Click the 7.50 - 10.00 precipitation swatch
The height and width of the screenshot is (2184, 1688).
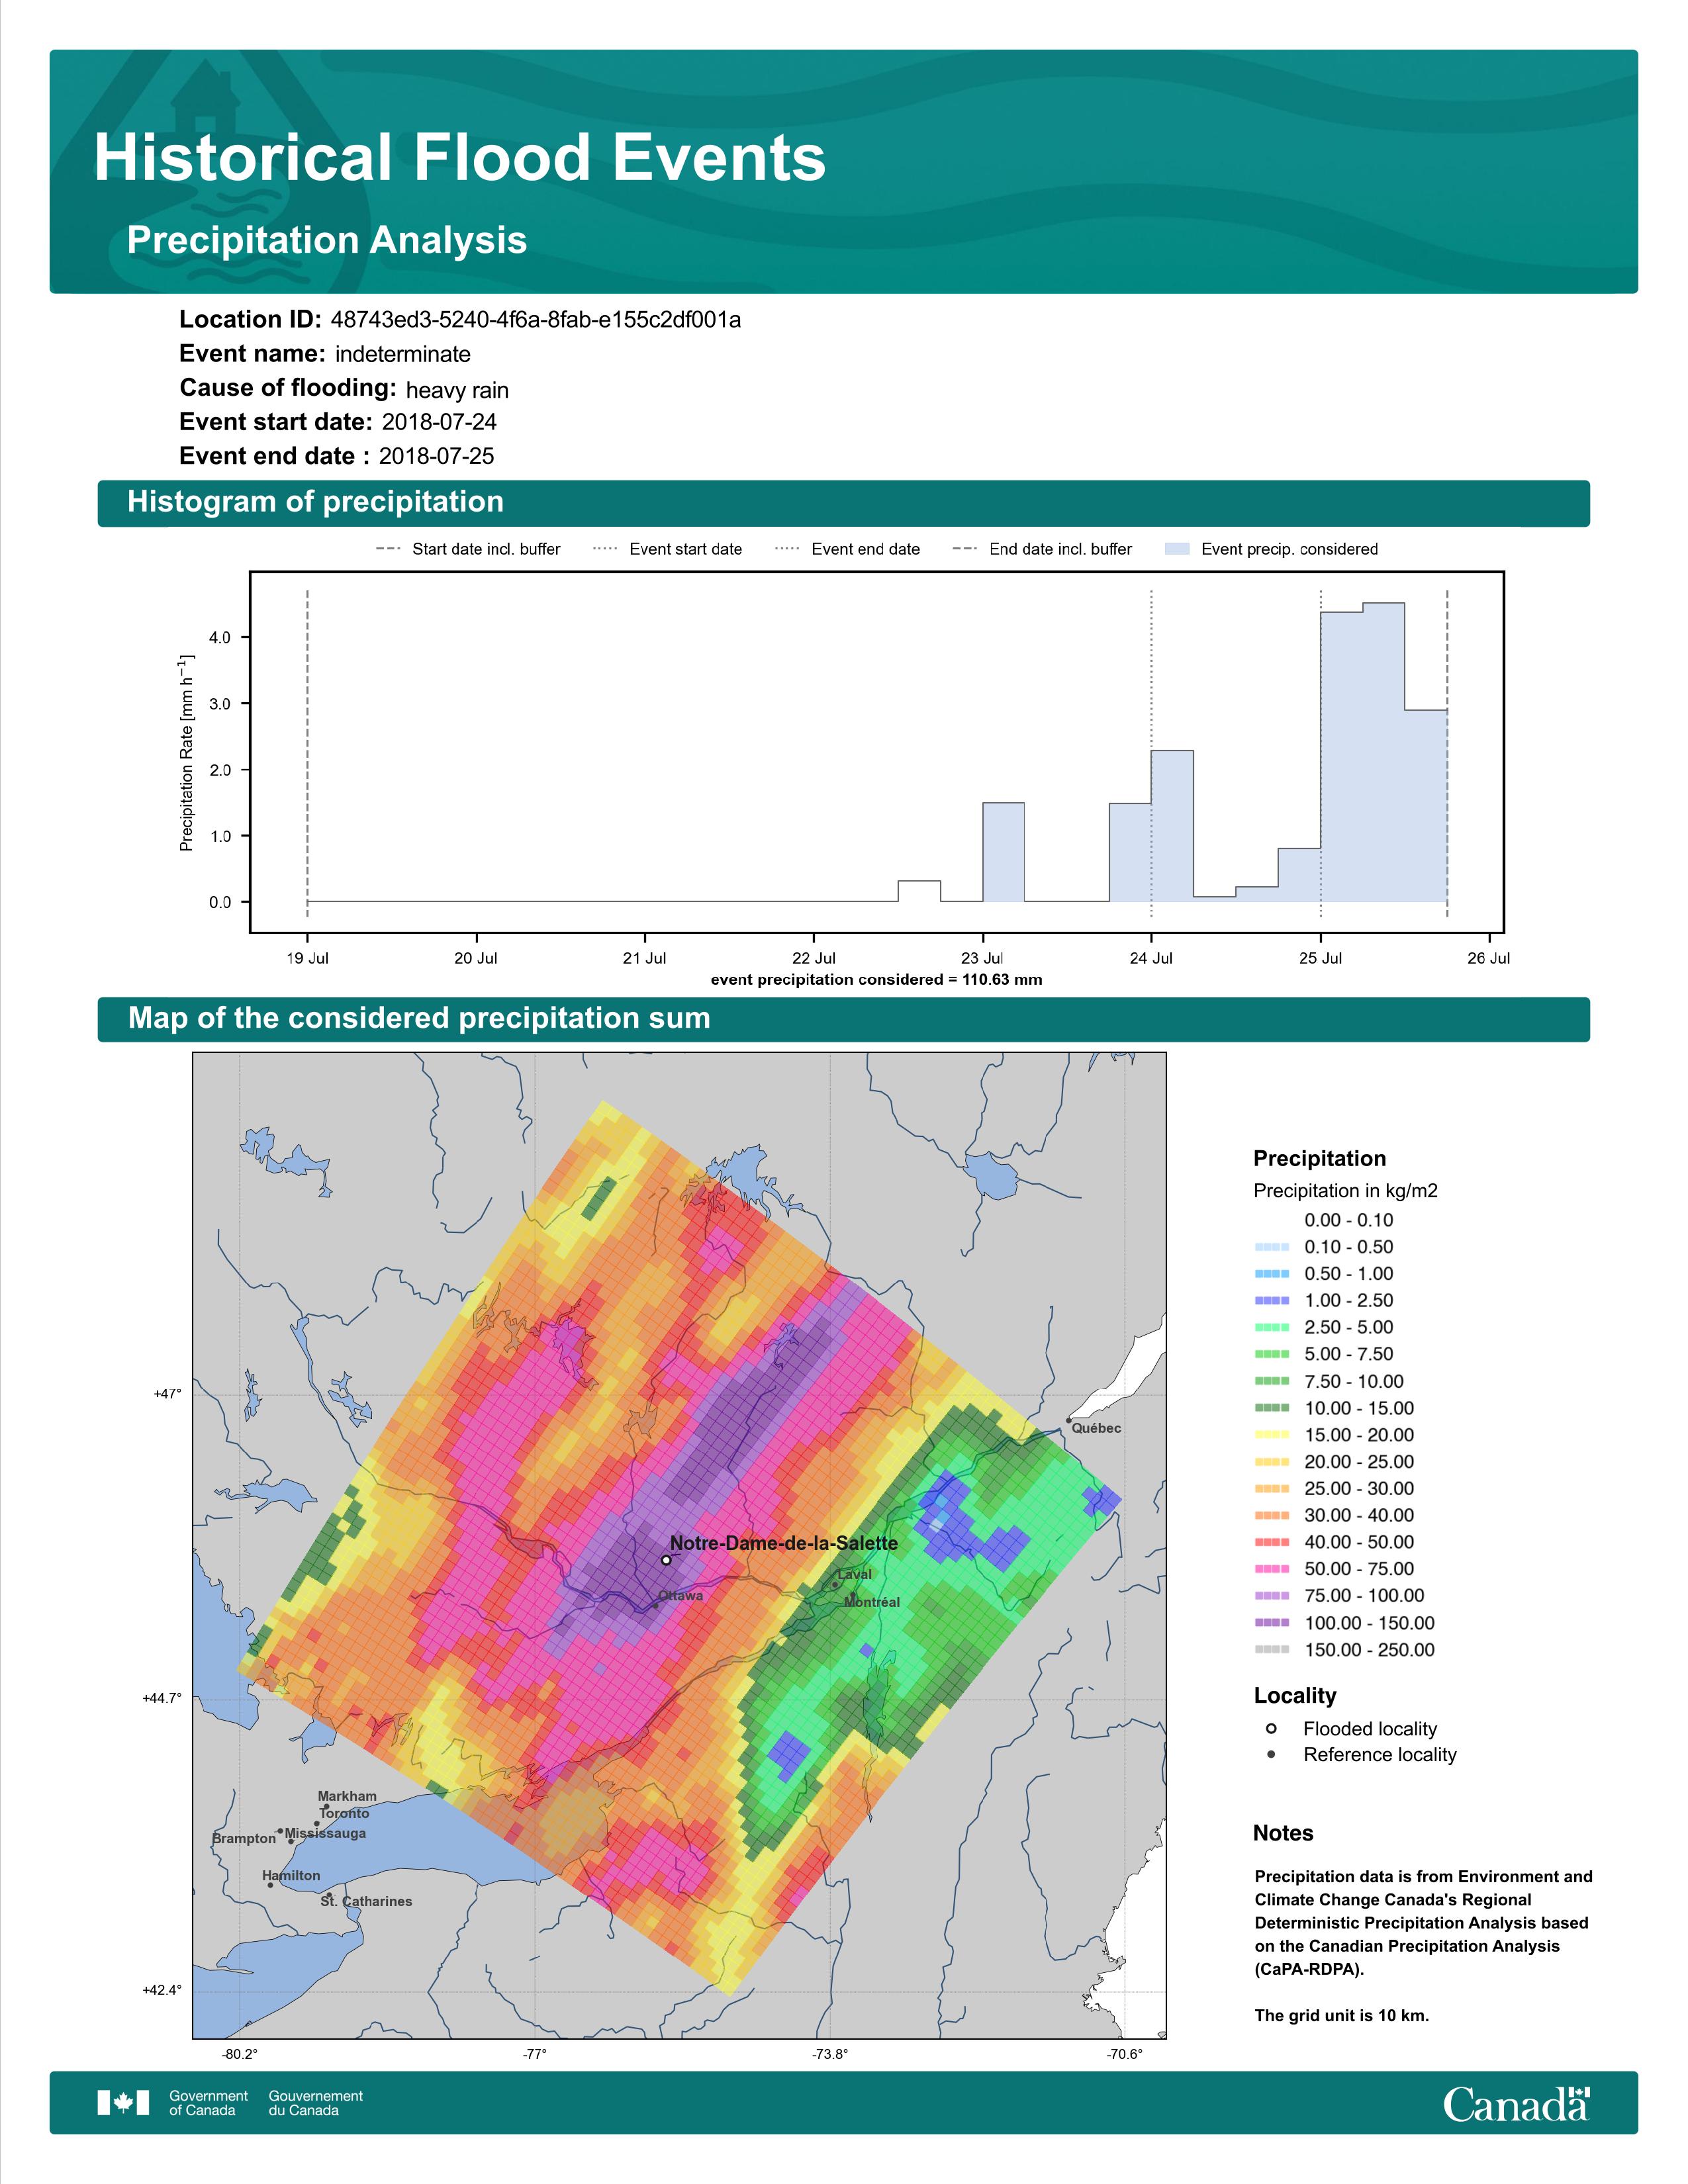(1271, 1381)
